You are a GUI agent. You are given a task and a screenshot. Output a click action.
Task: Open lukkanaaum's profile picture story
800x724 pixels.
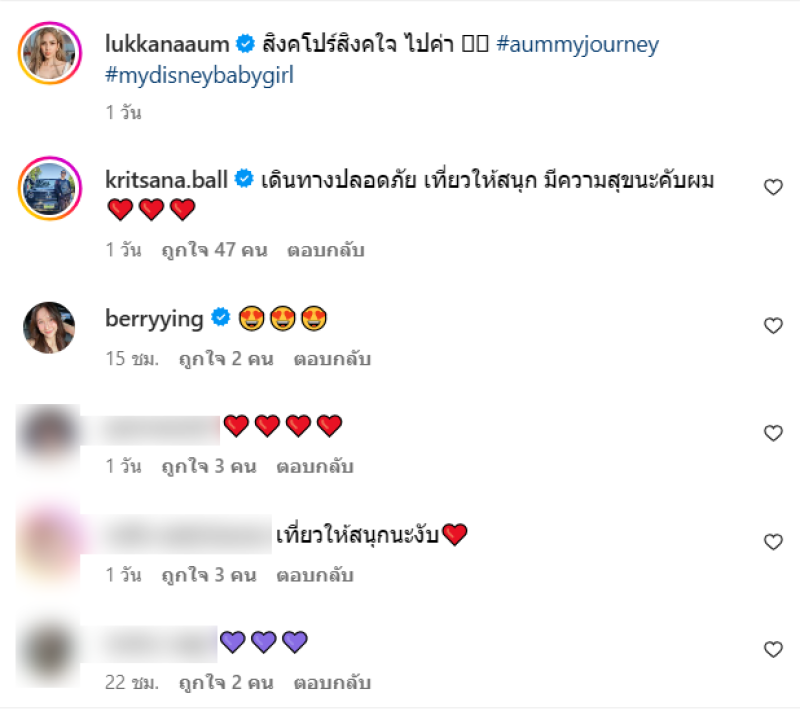tap(50, 53)
